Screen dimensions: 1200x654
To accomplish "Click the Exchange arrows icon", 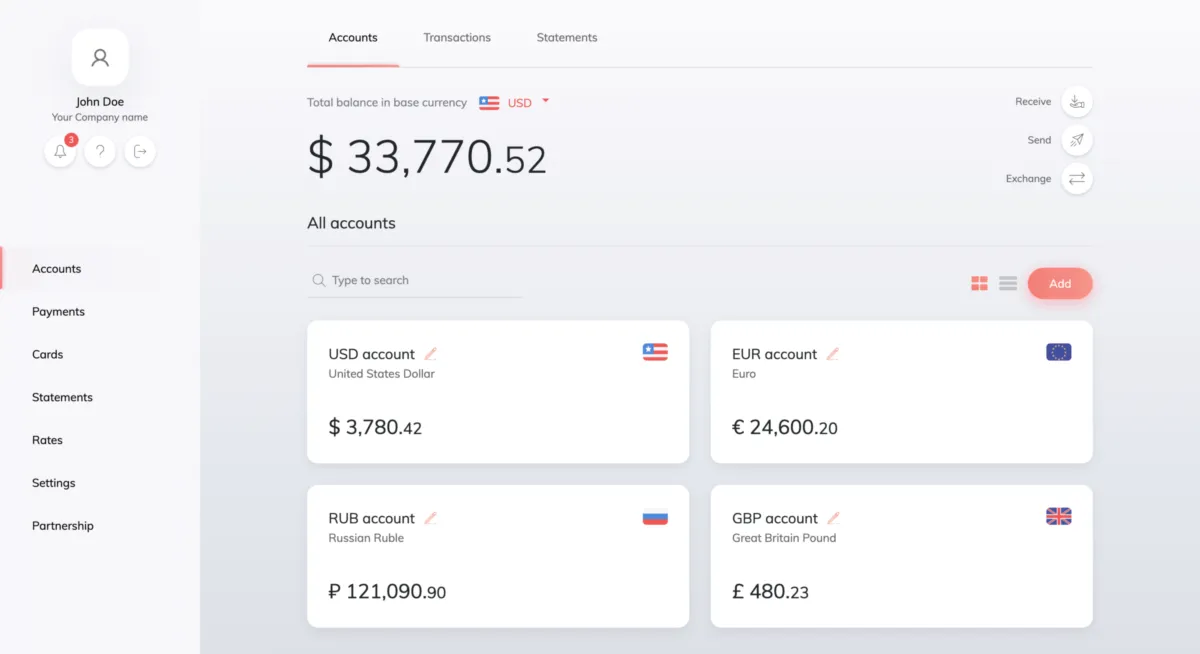I will pos(1077,179).
